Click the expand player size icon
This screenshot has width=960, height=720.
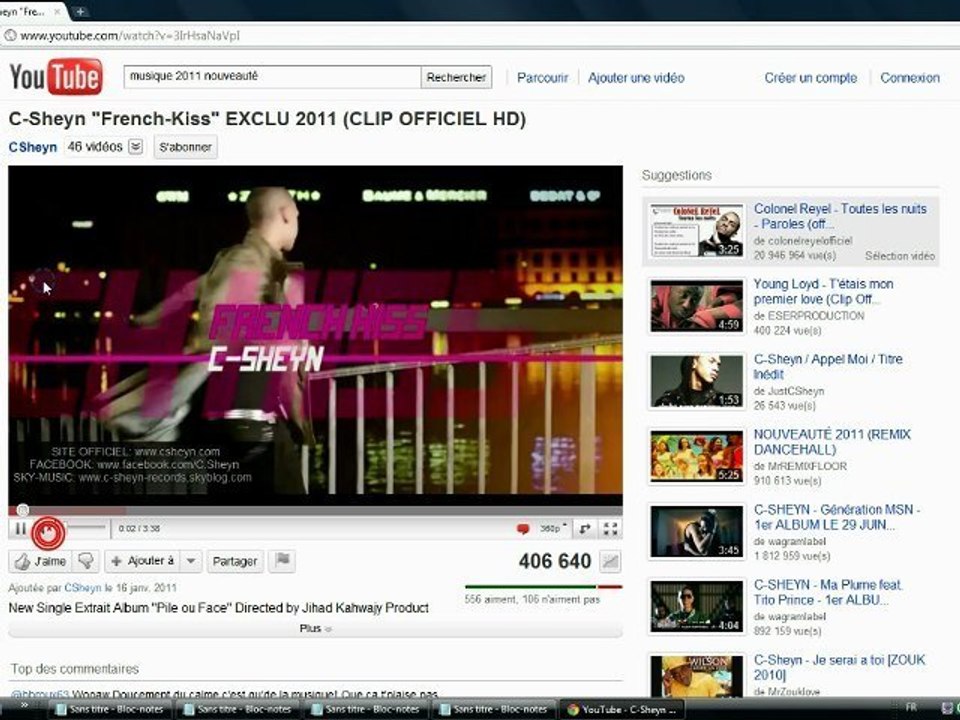pos(585,528)
